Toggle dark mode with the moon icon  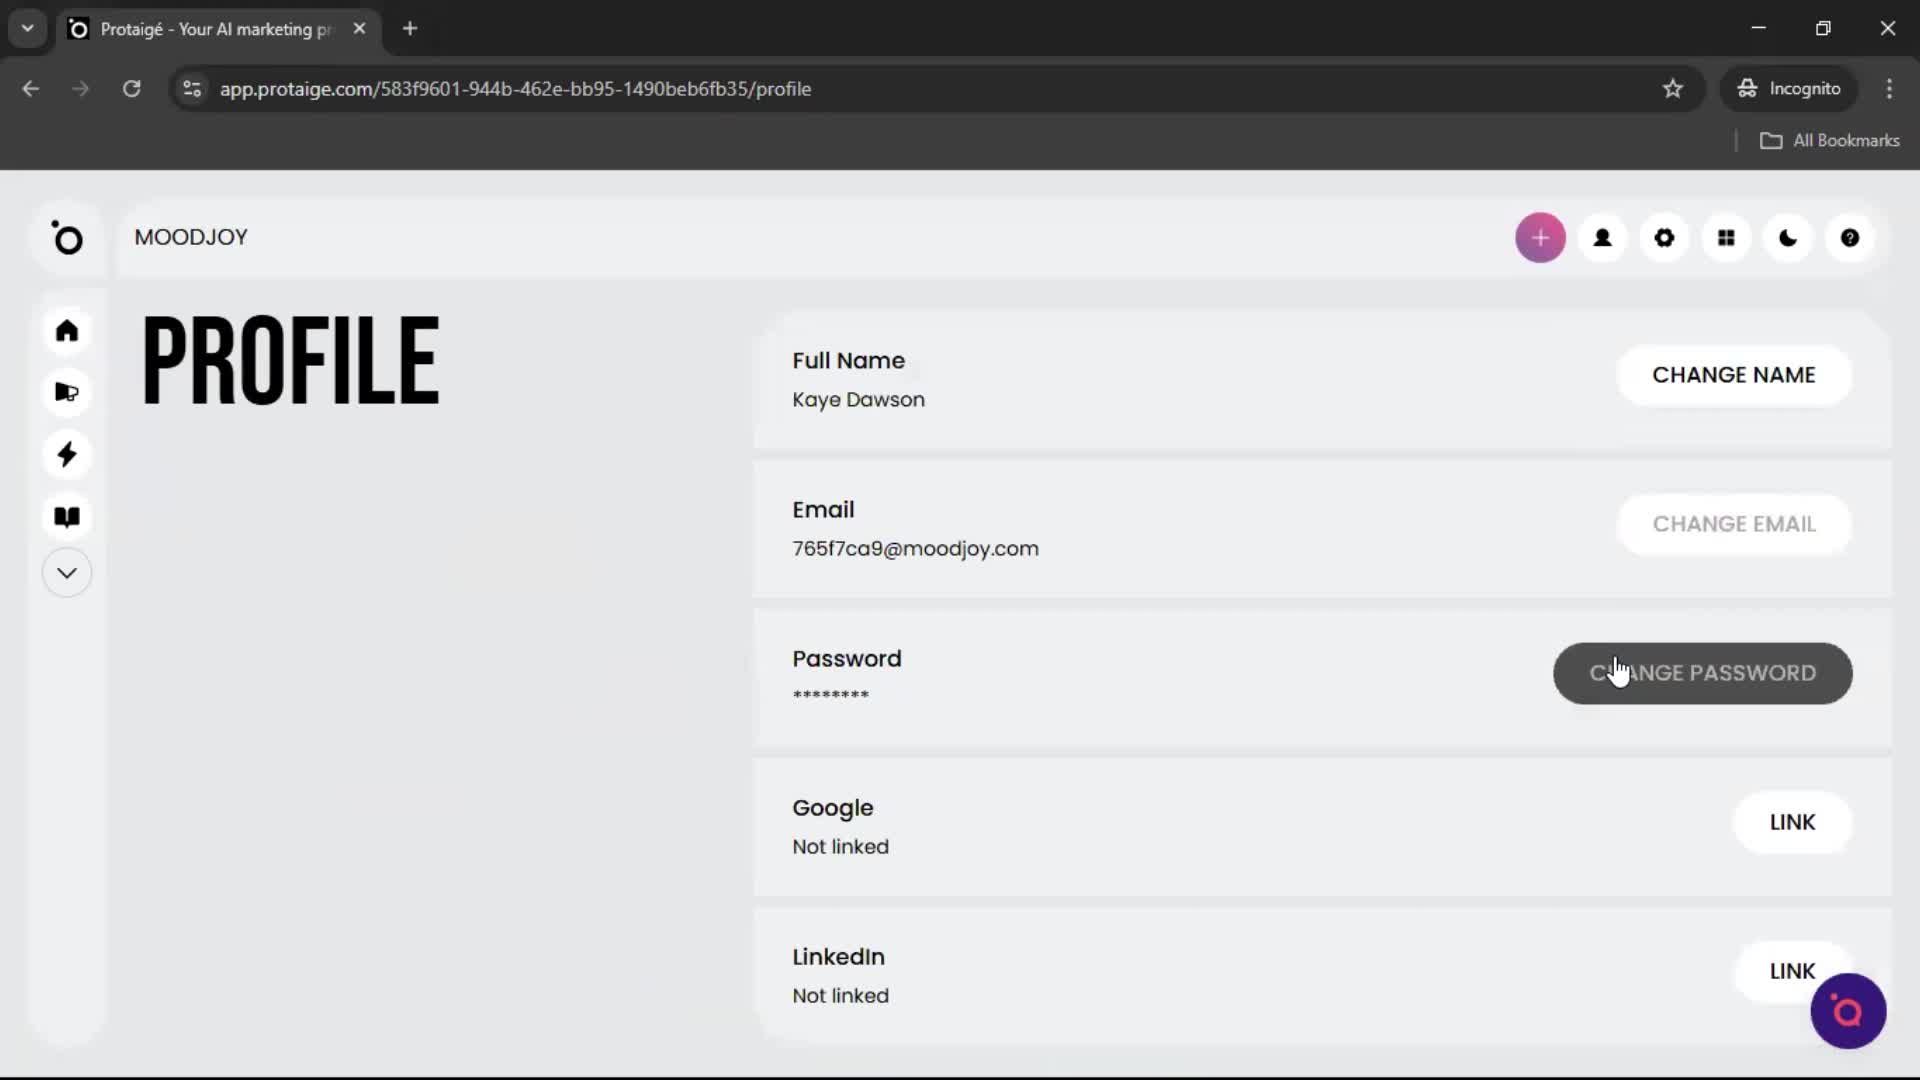click(x=1788, y=238)
